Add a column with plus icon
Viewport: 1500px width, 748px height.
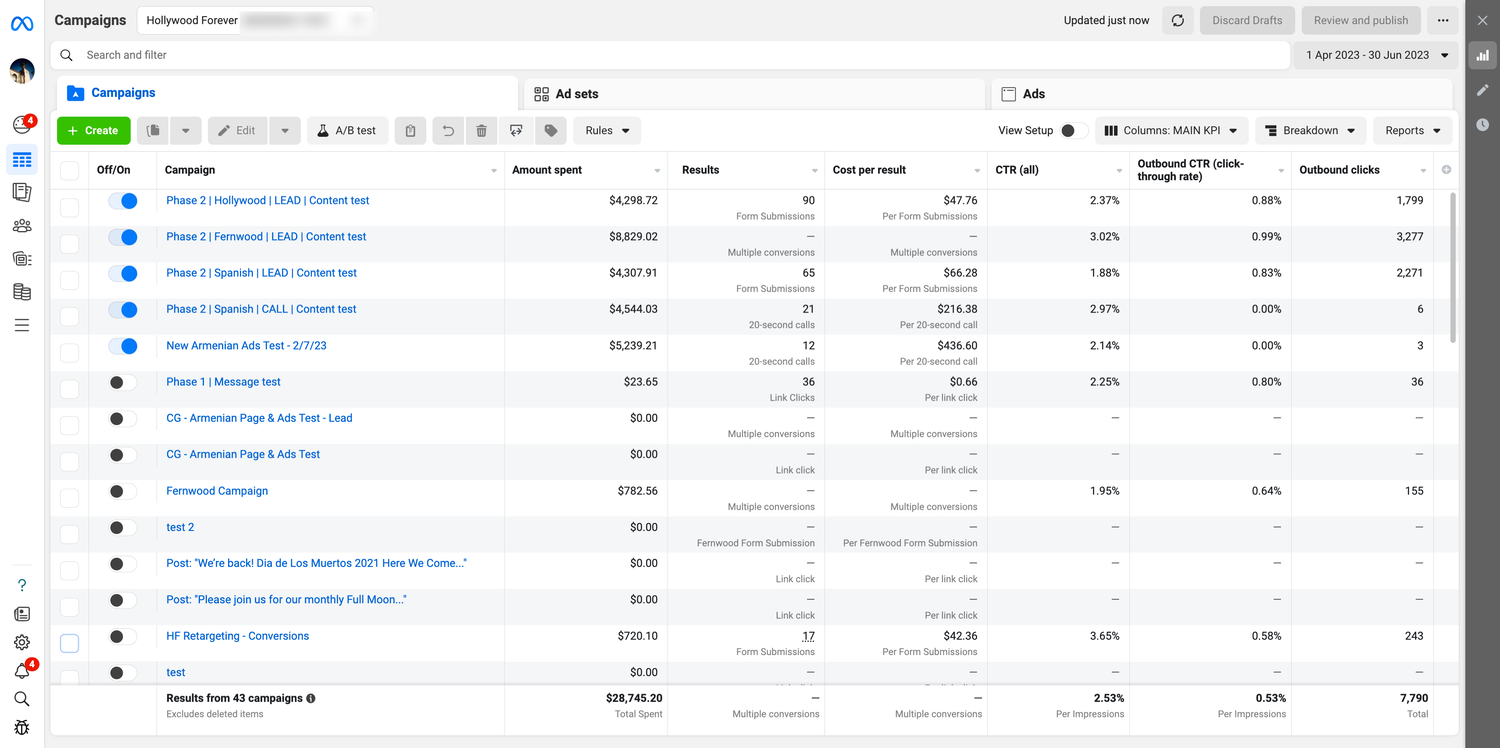(x=1446, y=170)
